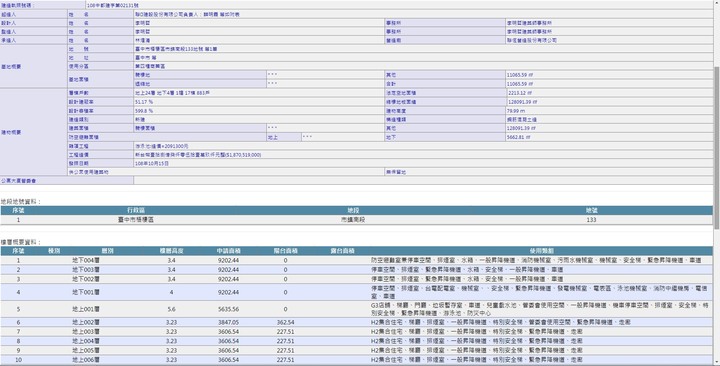This screenshot has height=366, width=720.
Task: Click the 樓別 column header
Action: (54, 251)
